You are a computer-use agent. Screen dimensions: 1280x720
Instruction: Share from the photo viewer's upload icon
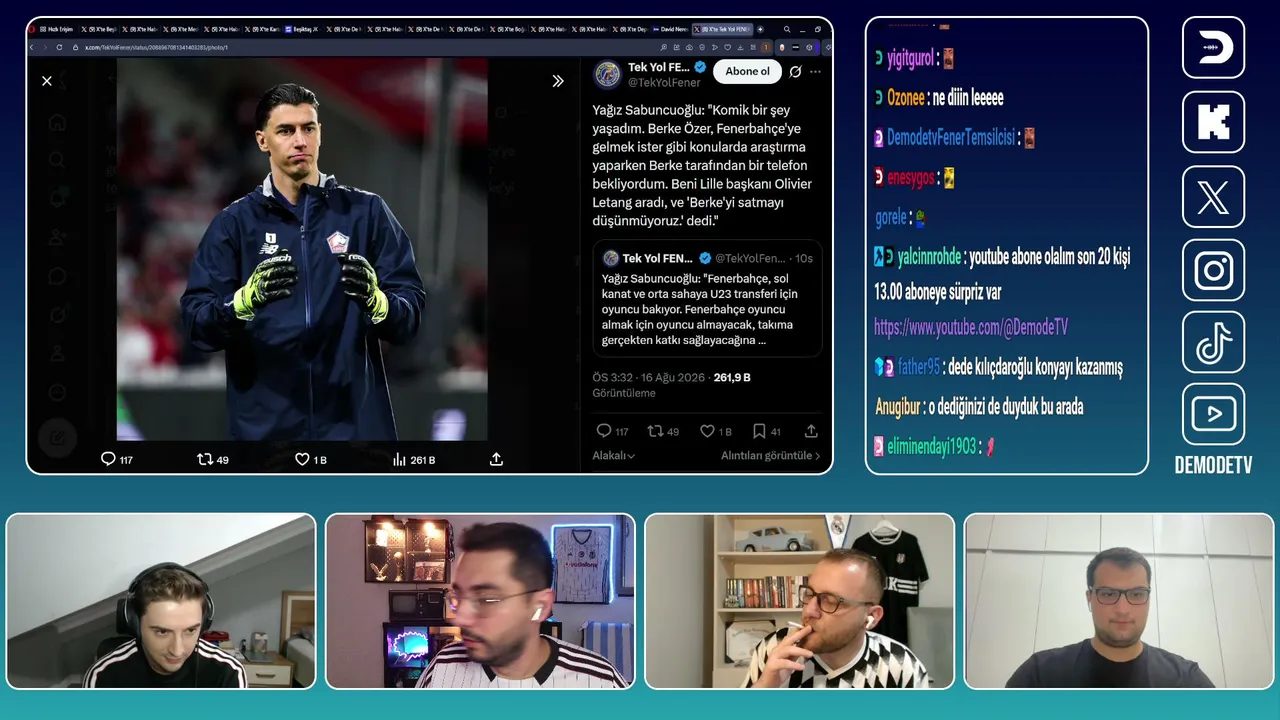coord(496,459)
